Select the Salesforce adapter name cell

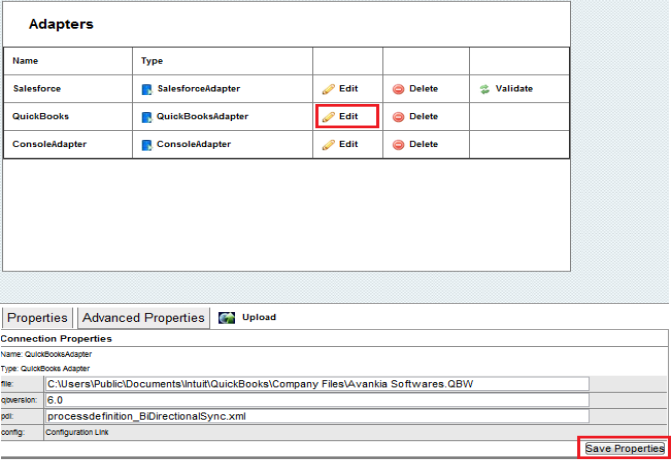click(x=37, y=89)
